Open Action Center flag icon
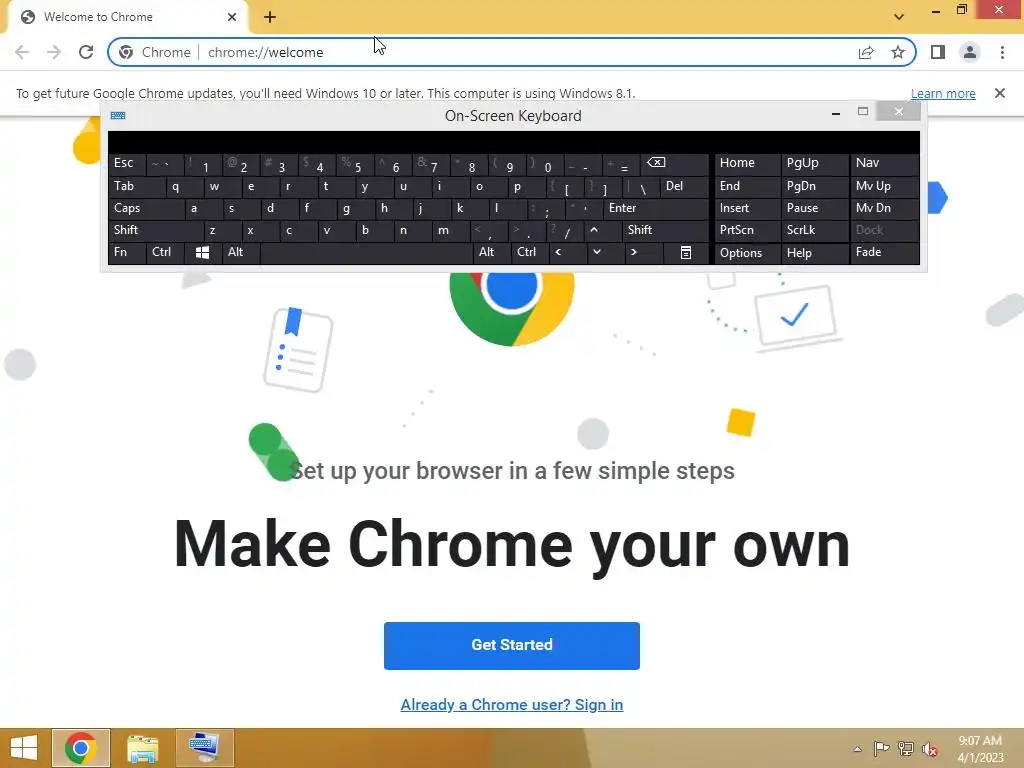This screenshot has height=768, width=1024. point(881,749)
